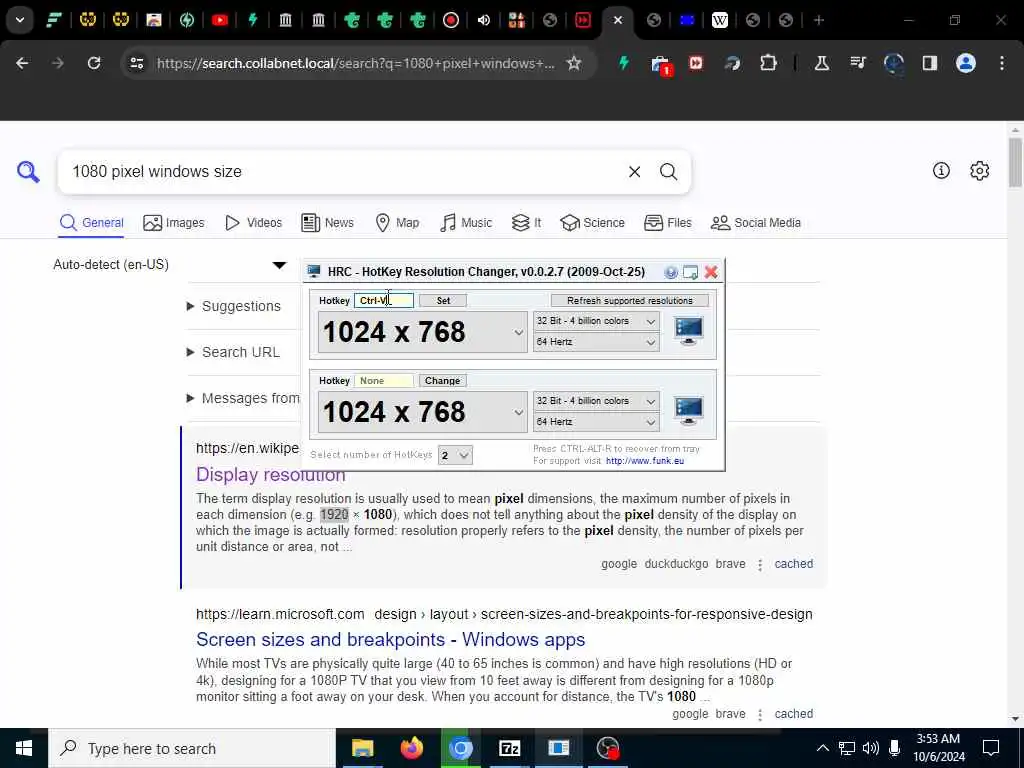Viewport: 1024px width, 768px height.
Task: Open media control playlist icon in toolbar
Action: 857,63
